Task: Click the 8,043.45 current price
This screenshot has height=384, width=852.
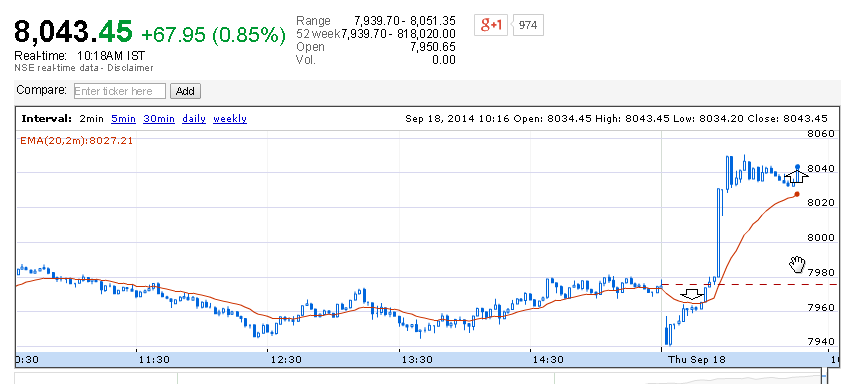Action: point(73,32)
